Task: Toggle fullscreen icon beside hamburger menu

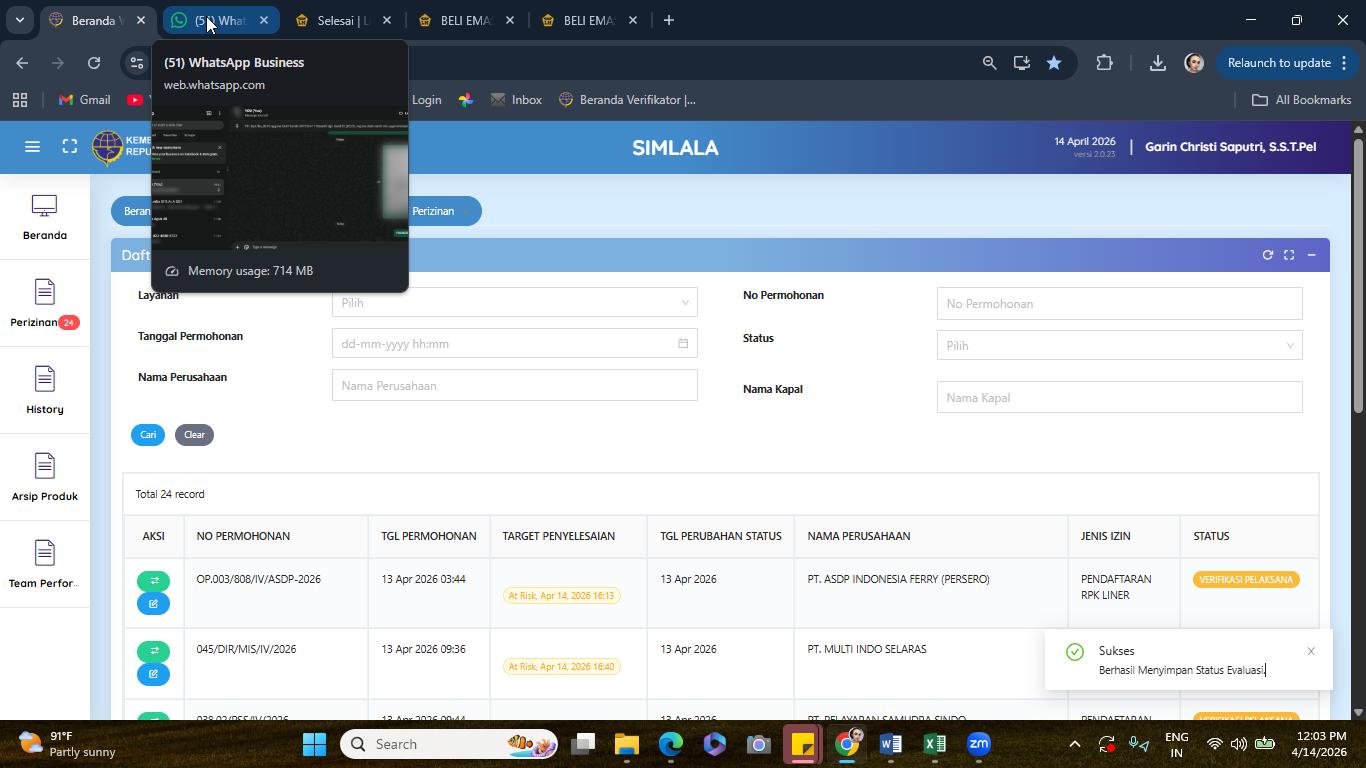Action: click(x=70, y=147)
